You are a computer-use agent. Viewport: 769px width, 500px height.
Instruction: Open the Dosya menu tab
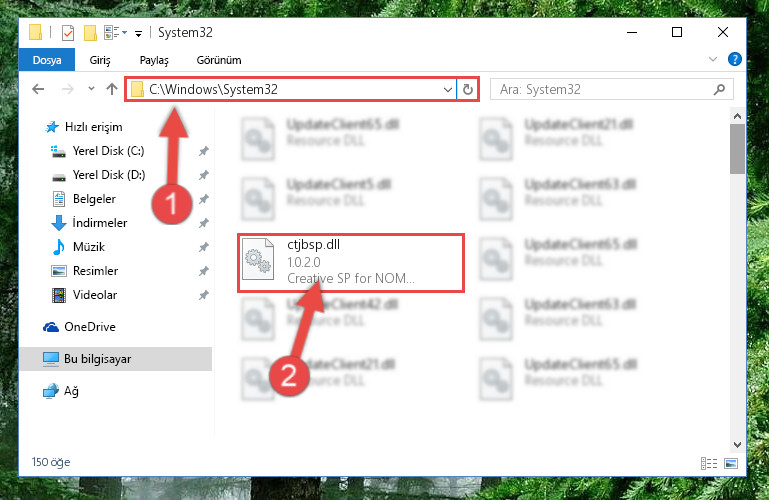pos(47,60)
